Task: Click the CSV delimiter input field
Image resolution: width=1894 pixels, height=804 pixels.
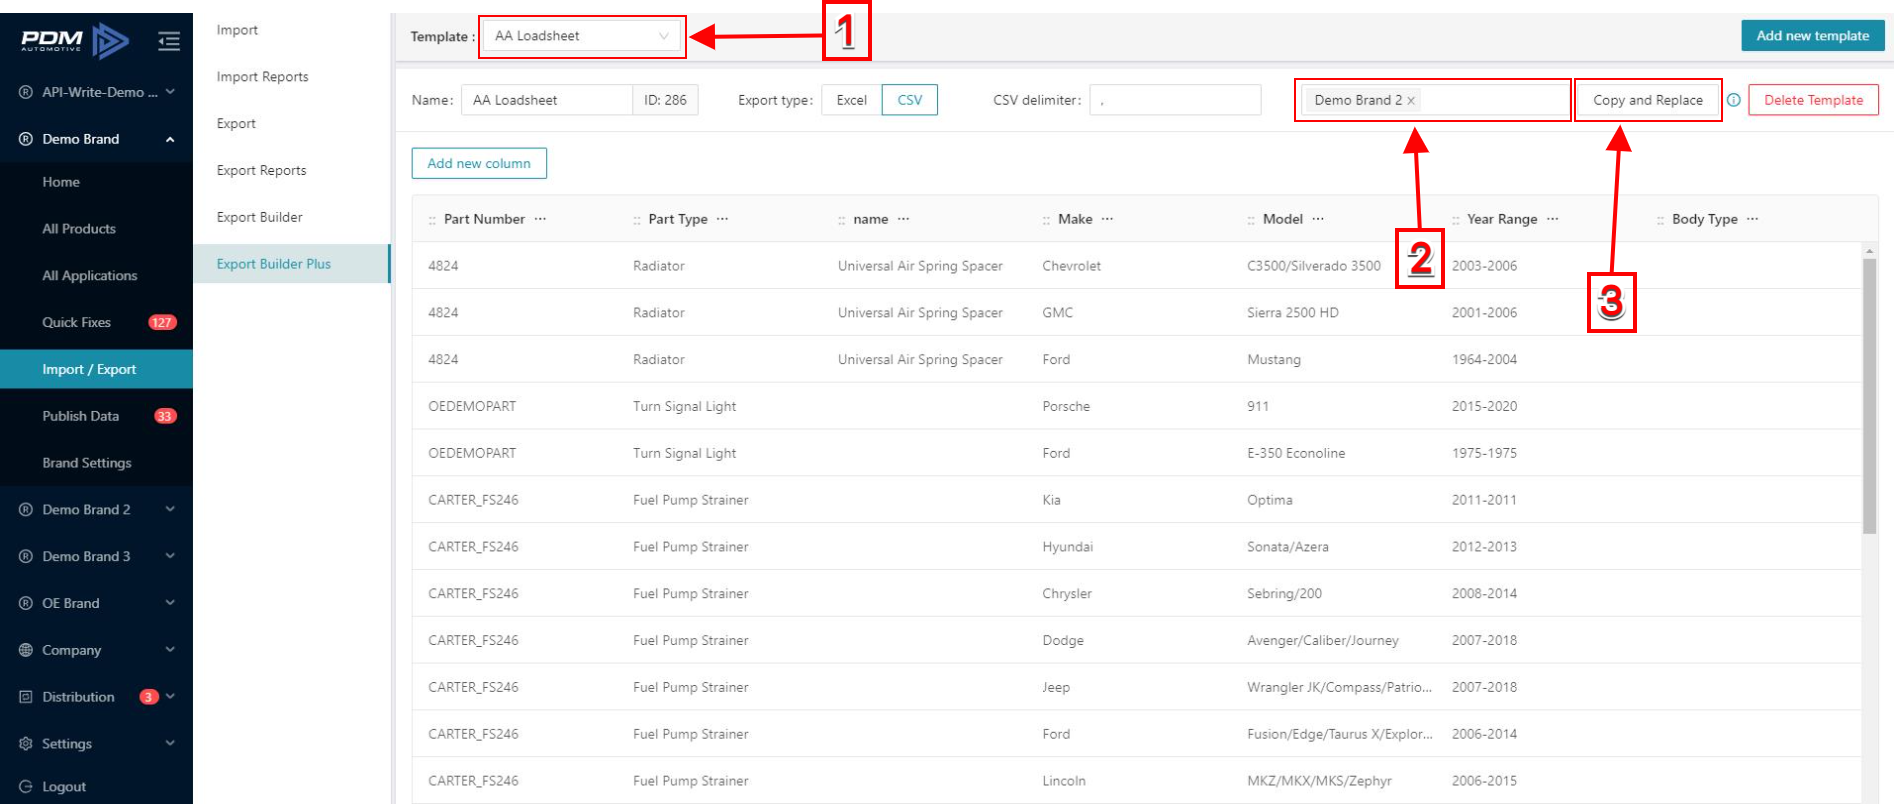Action: tap(1175, 100)
